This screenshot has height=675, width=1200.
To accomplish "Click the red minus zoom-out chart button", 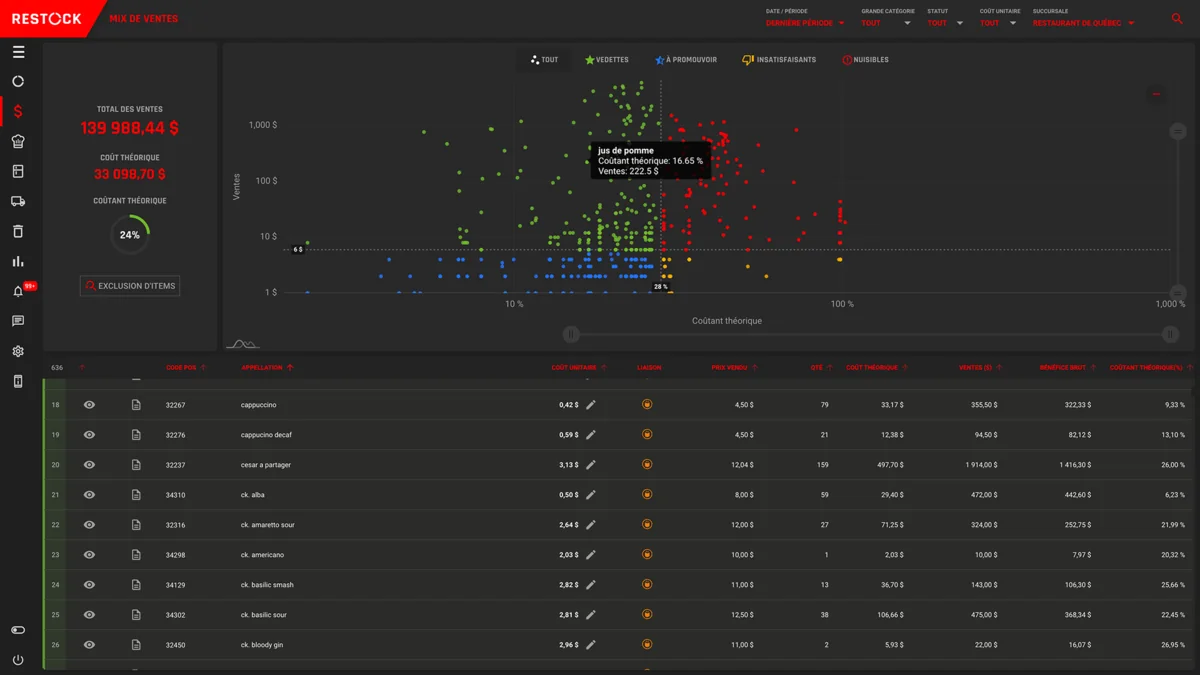I will (x=1156, y=94).
